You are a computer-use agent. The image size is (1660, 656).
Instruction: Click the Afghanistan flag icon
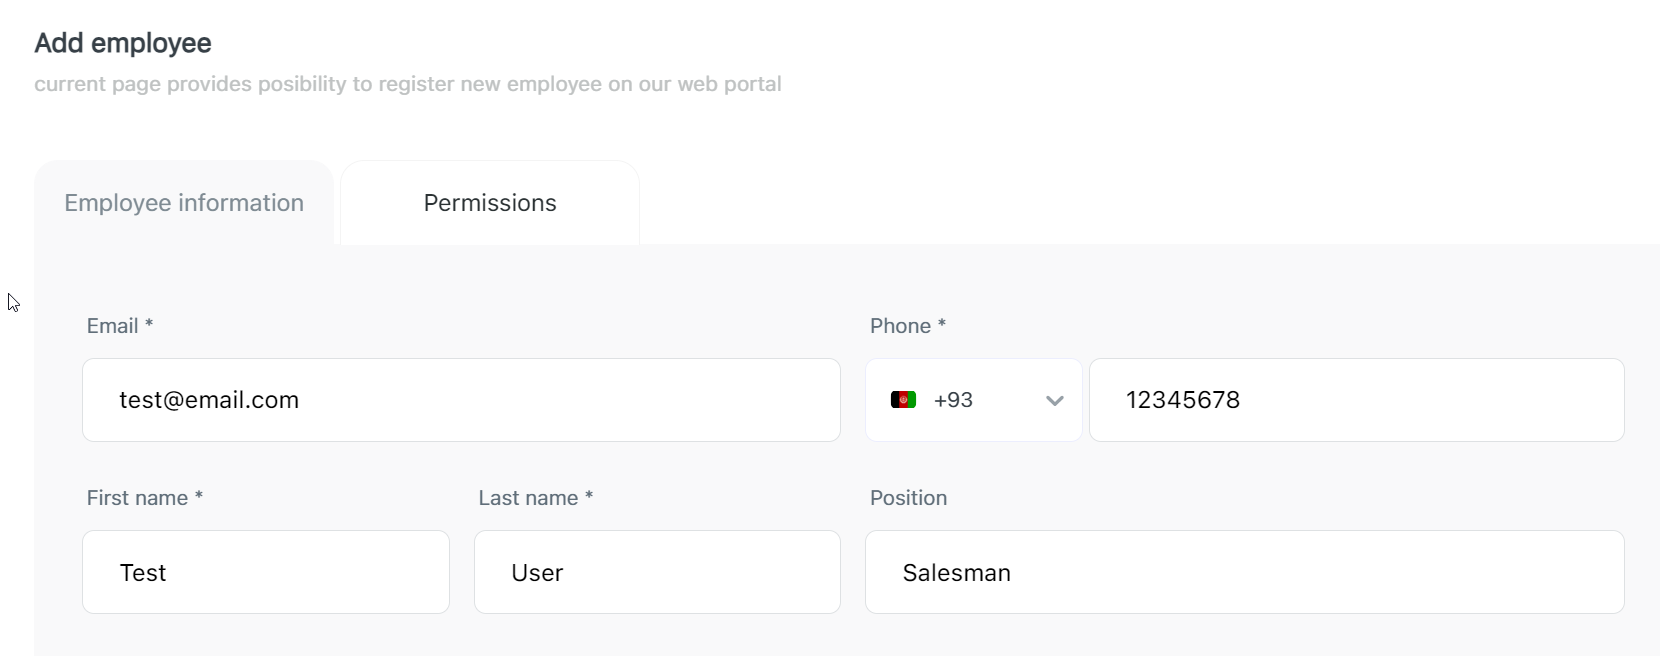click(x=903, y=400)
